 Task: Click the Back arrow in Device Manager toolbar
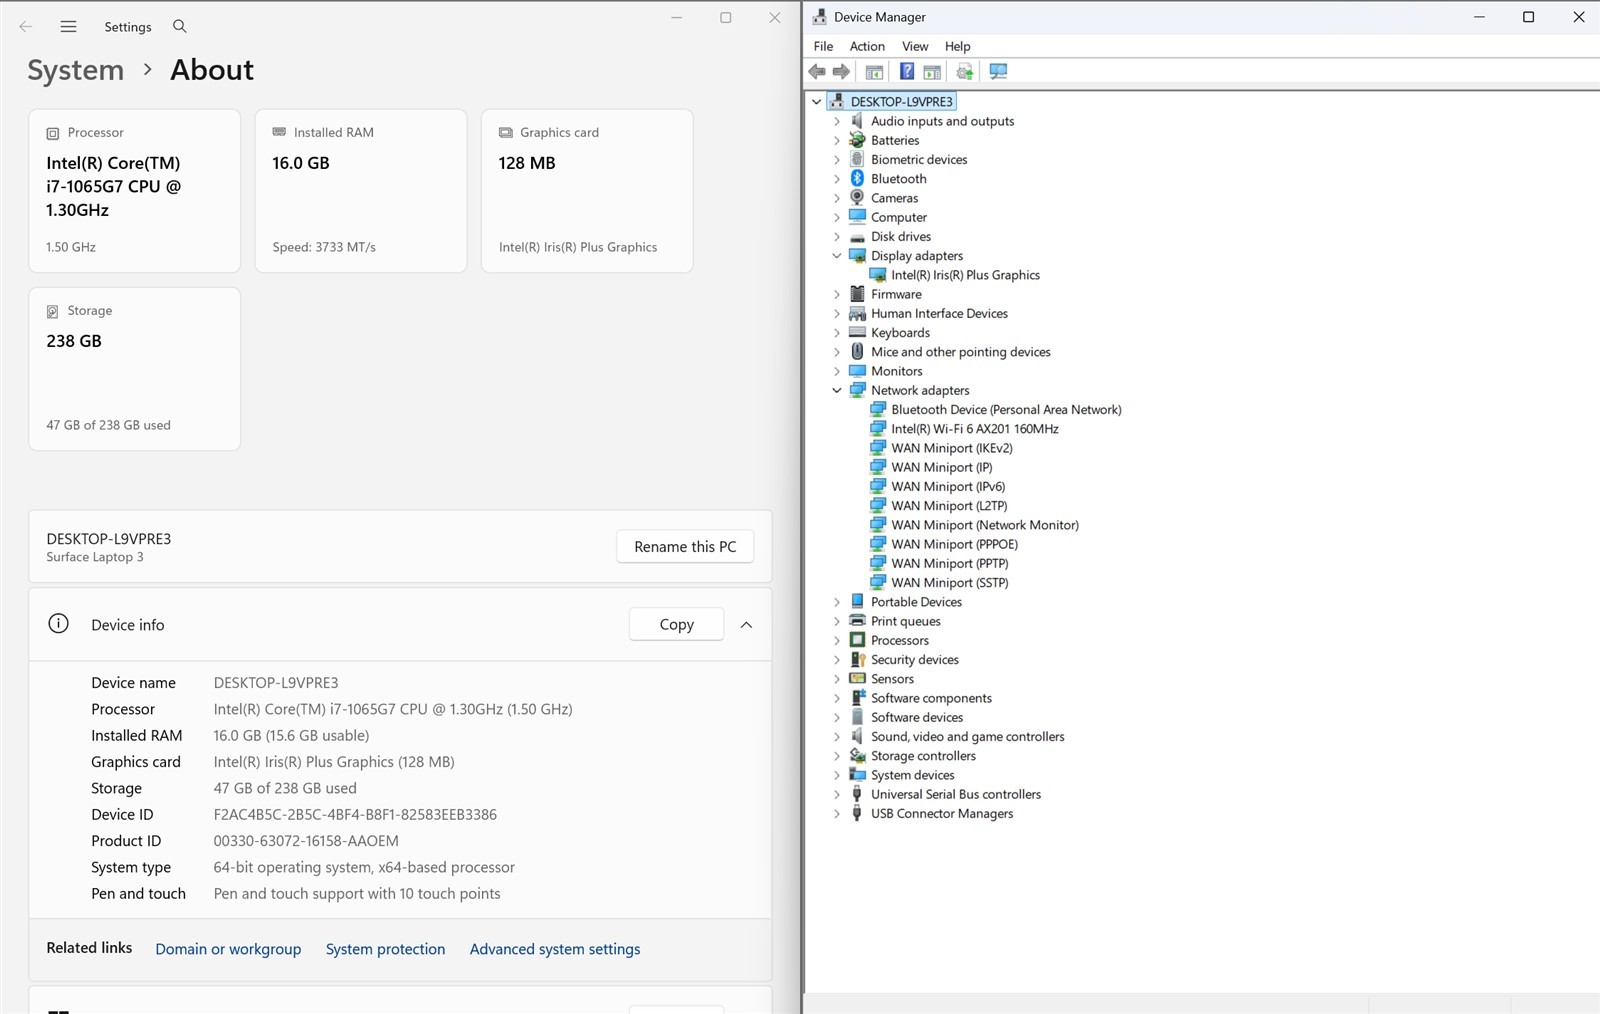pyautogui.click(x=817, y=71)
